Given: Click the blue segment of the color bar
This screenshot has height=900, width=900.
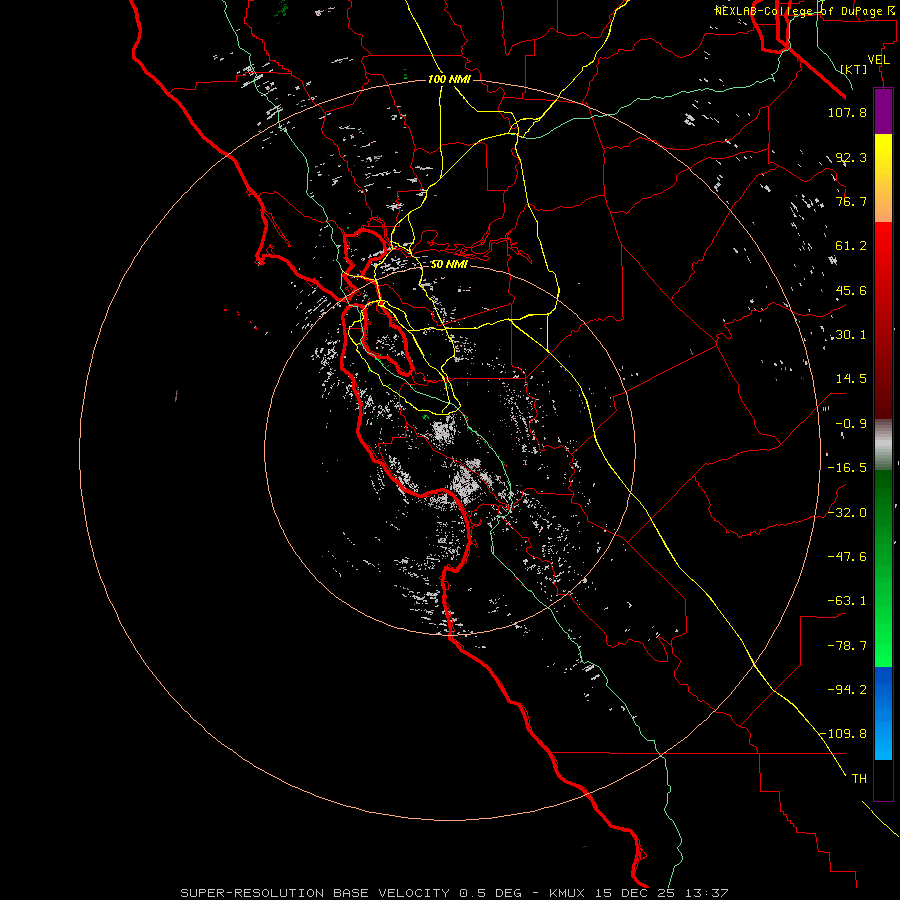Looking at the screenshot, I should tap(883, 713).
